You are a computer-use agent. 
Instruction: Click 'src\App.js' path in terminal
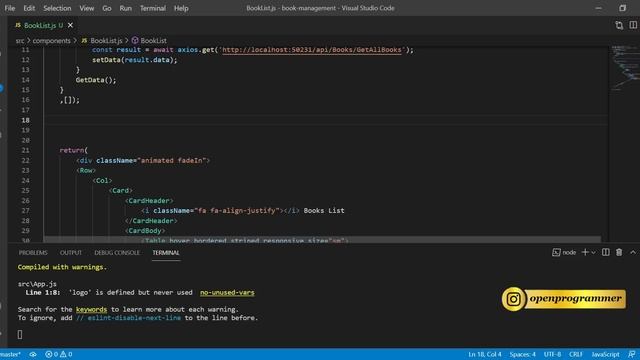point(37,284)
